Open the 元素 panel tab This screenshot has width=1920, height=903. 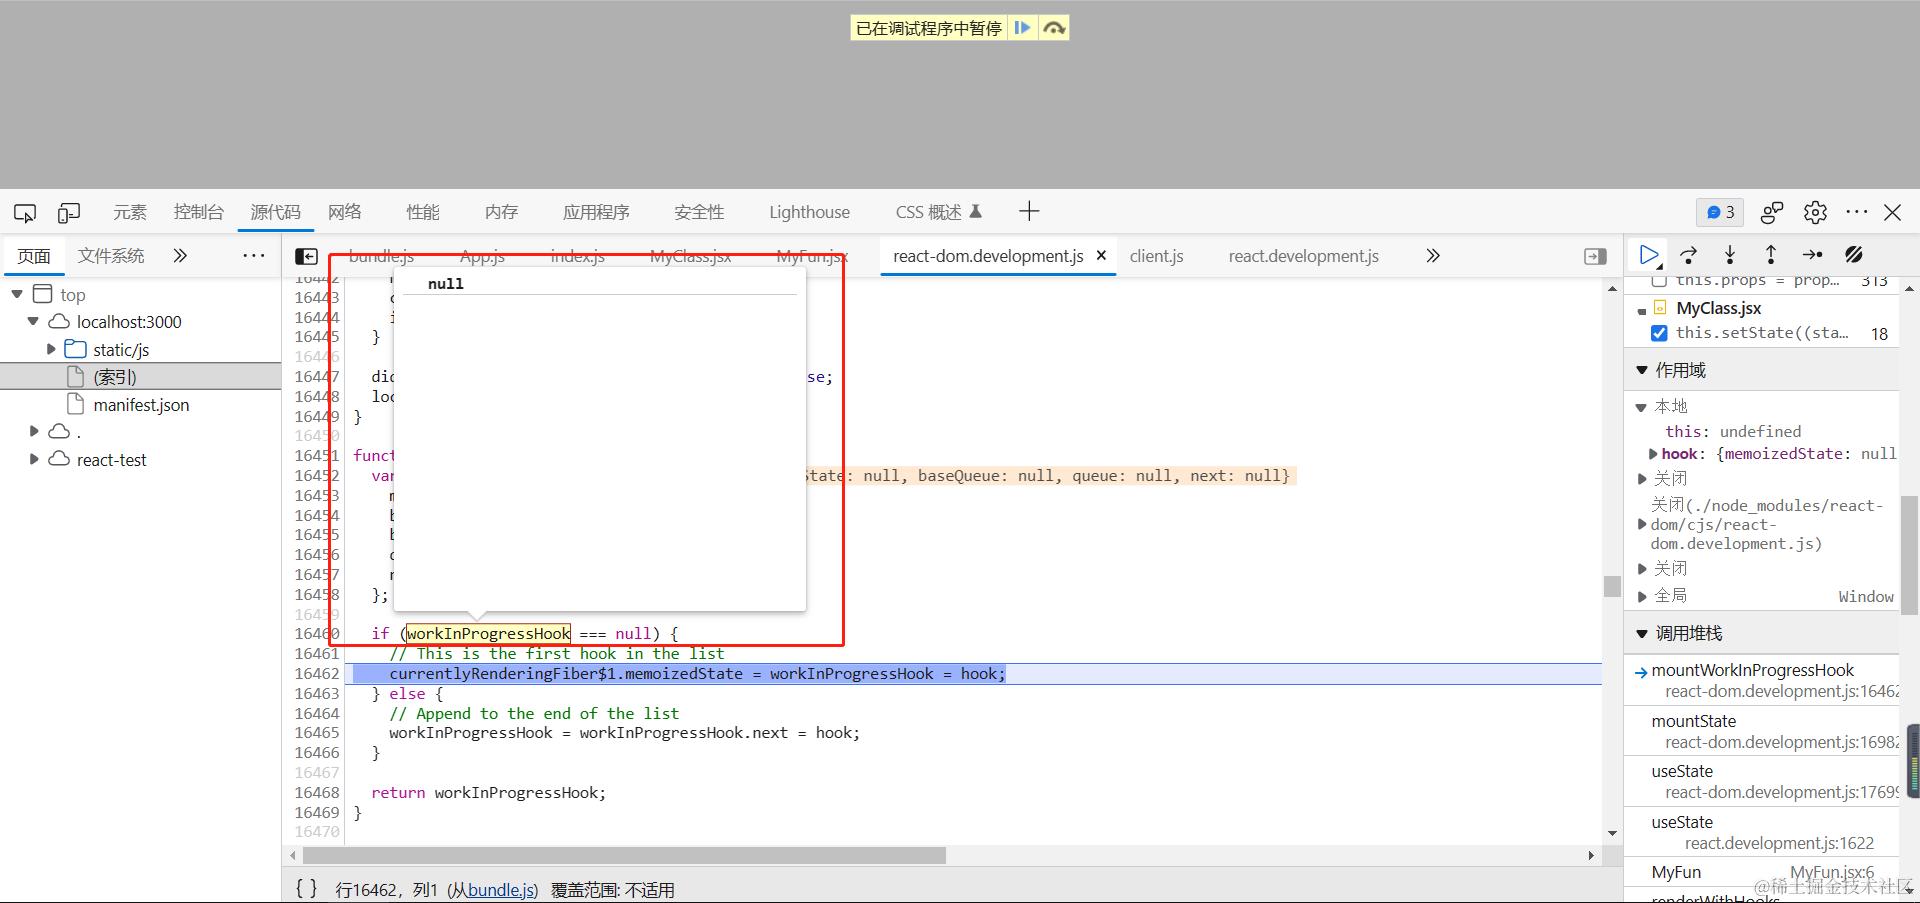pos(130,212)
